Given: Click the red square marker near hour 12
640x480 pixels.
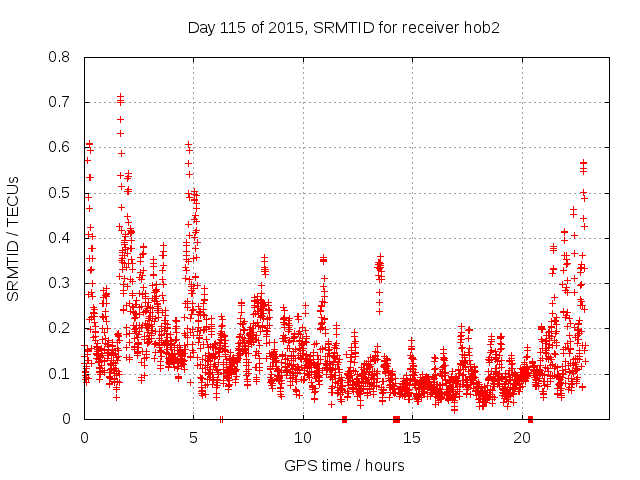Looking at the screenshot, I should pos(344,419).
